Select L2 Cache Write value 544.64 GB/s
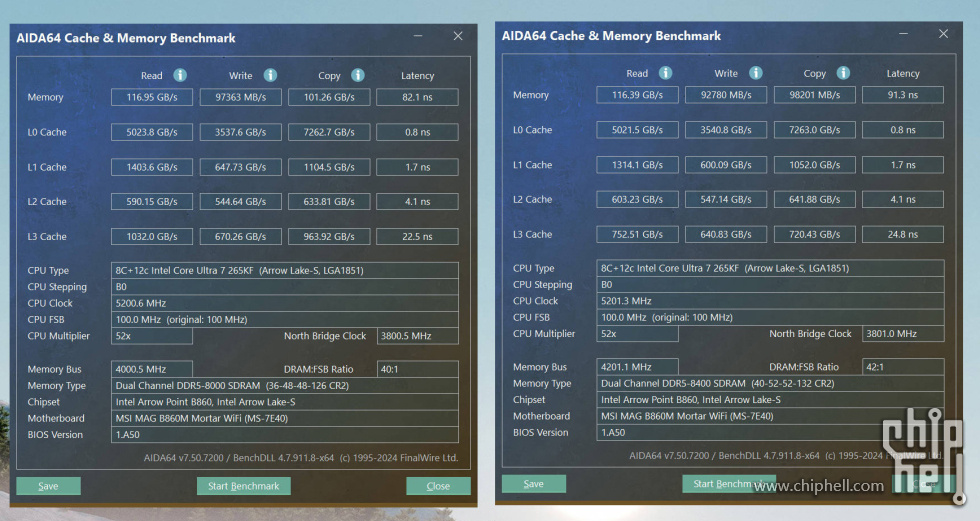 (x=241, y=202)
